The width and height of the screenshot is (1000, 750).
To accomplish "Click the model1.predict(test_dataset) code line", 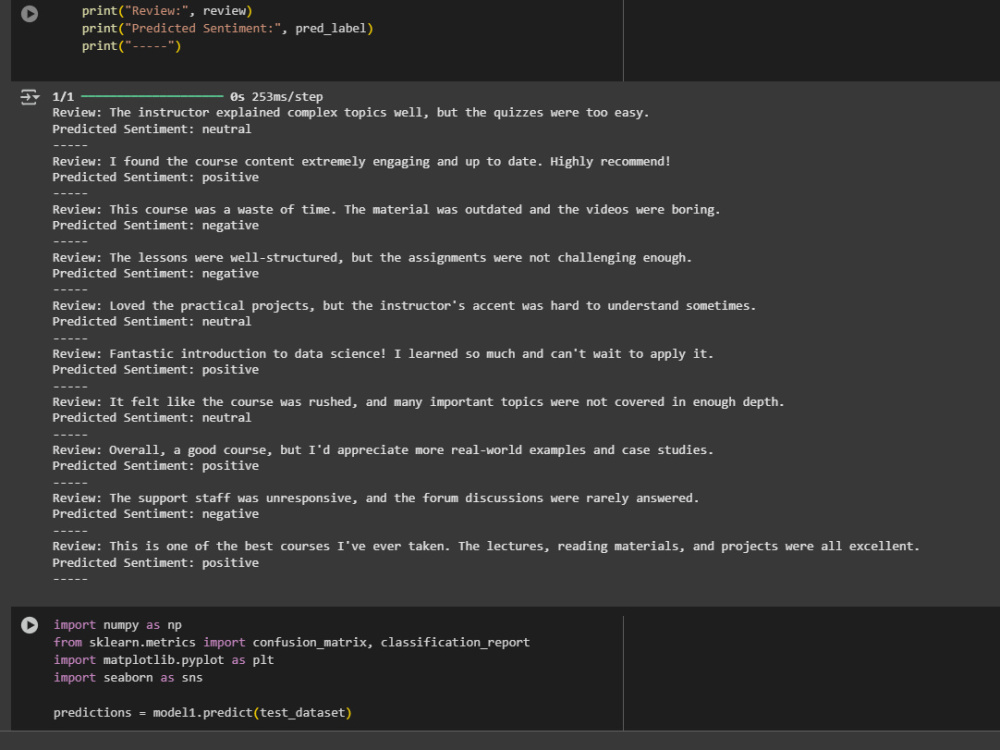I will pos(202,712).
